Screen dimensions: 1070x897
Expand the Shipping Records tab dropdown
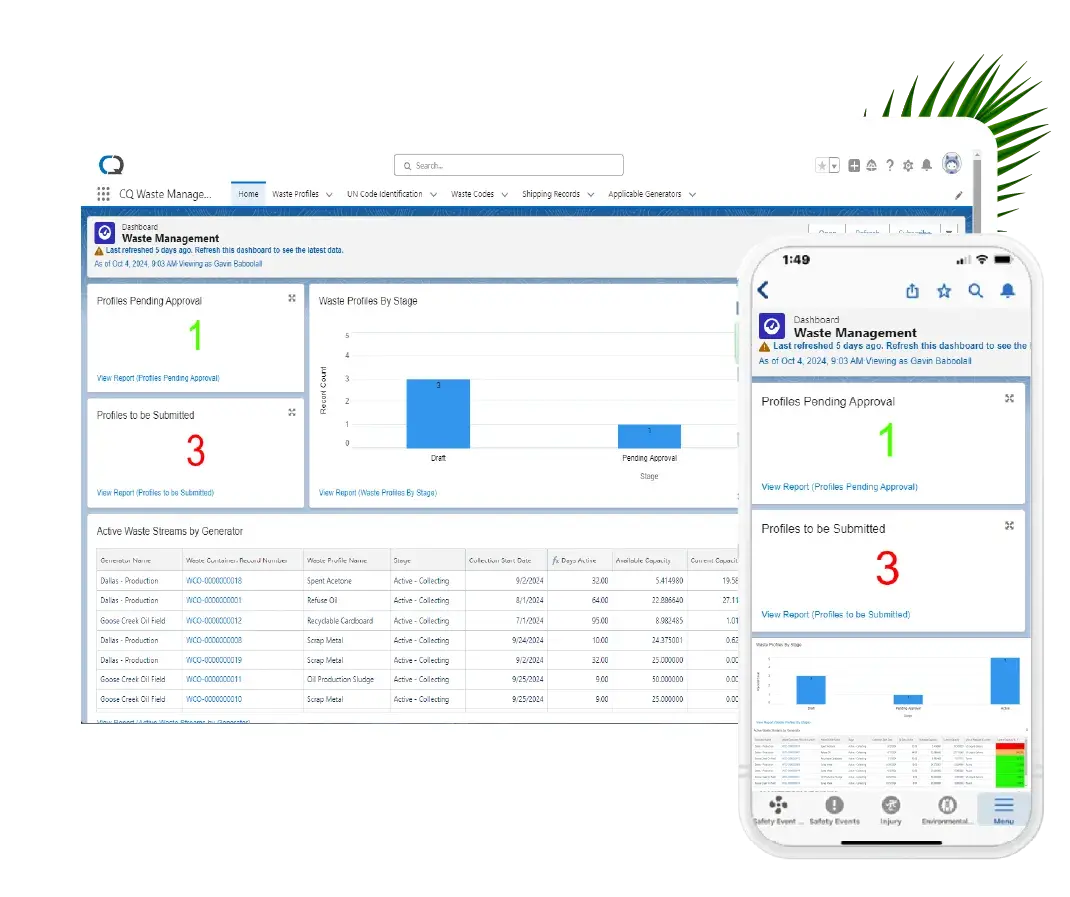point(591,195)
